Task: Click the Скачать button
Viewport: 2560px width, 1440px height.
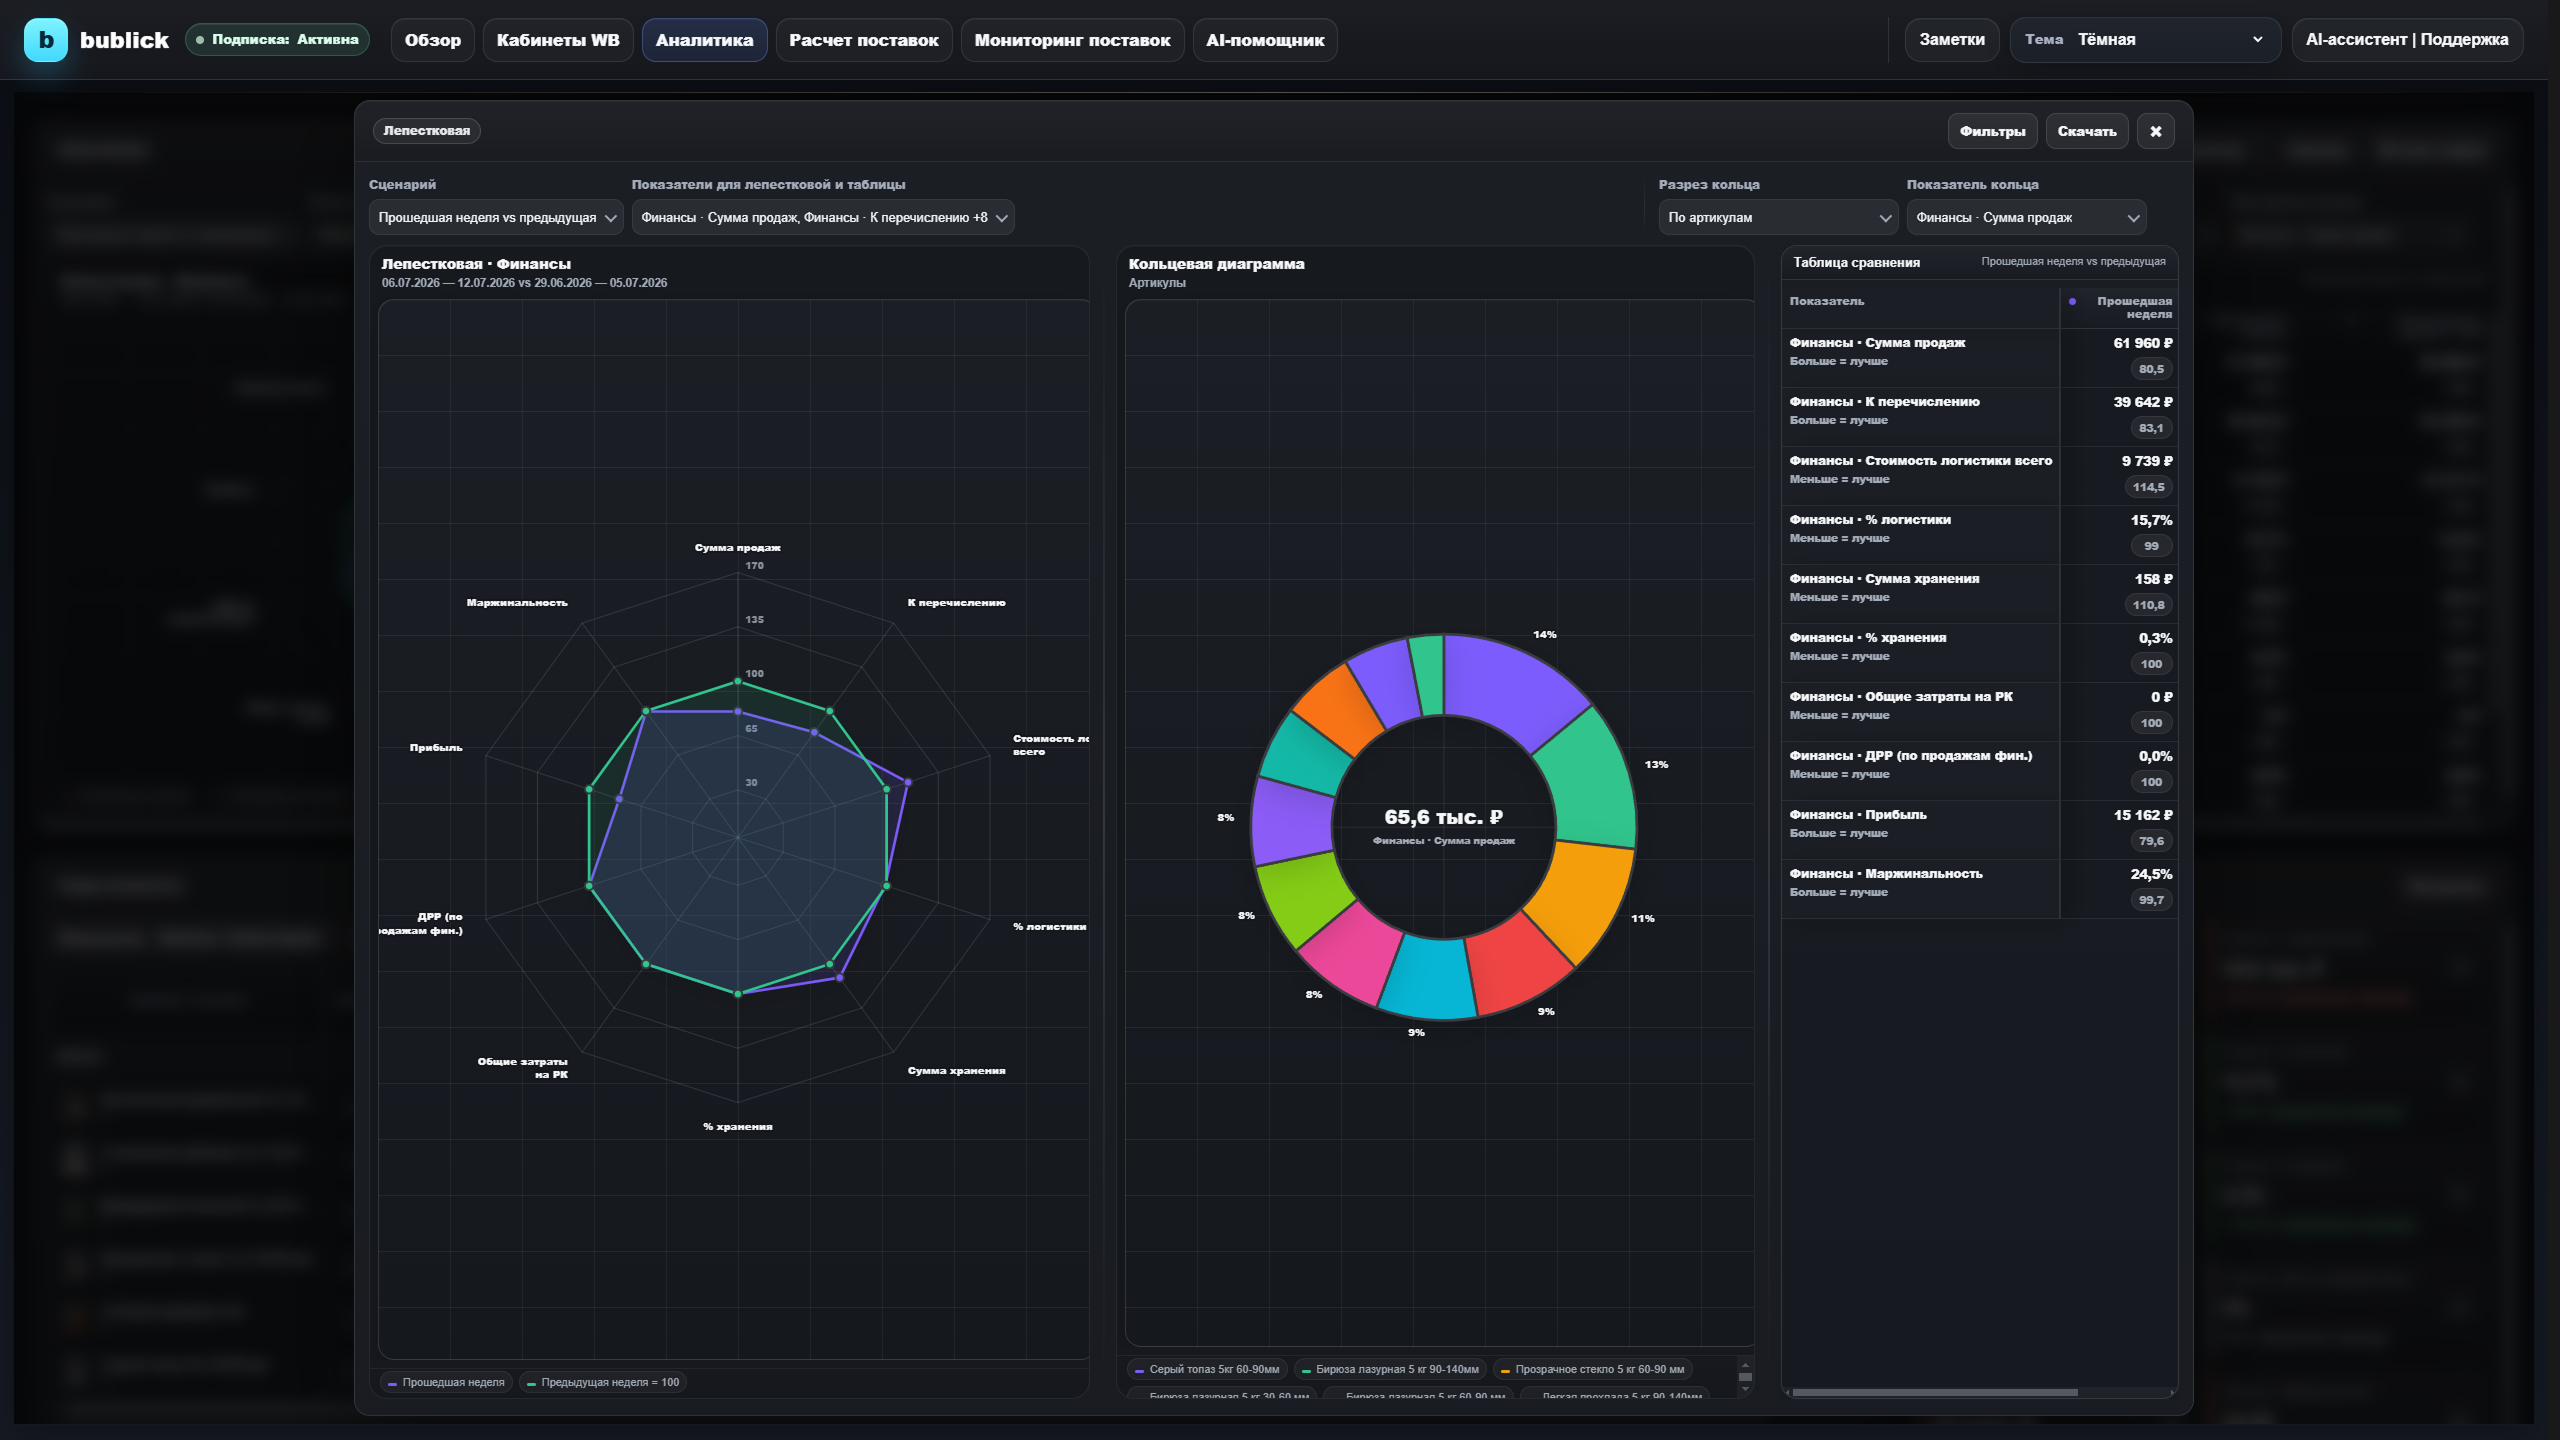Action: (2087, 131)
